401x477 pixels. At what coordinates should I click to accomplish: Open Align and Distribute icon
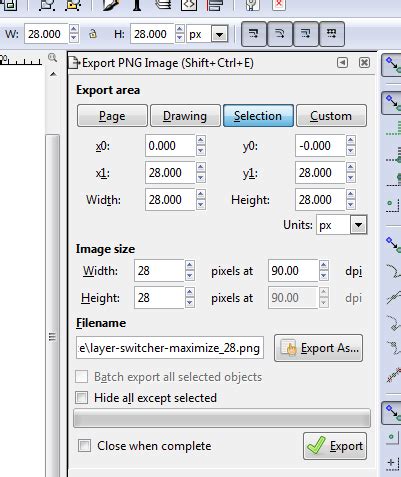coord(215,5)
